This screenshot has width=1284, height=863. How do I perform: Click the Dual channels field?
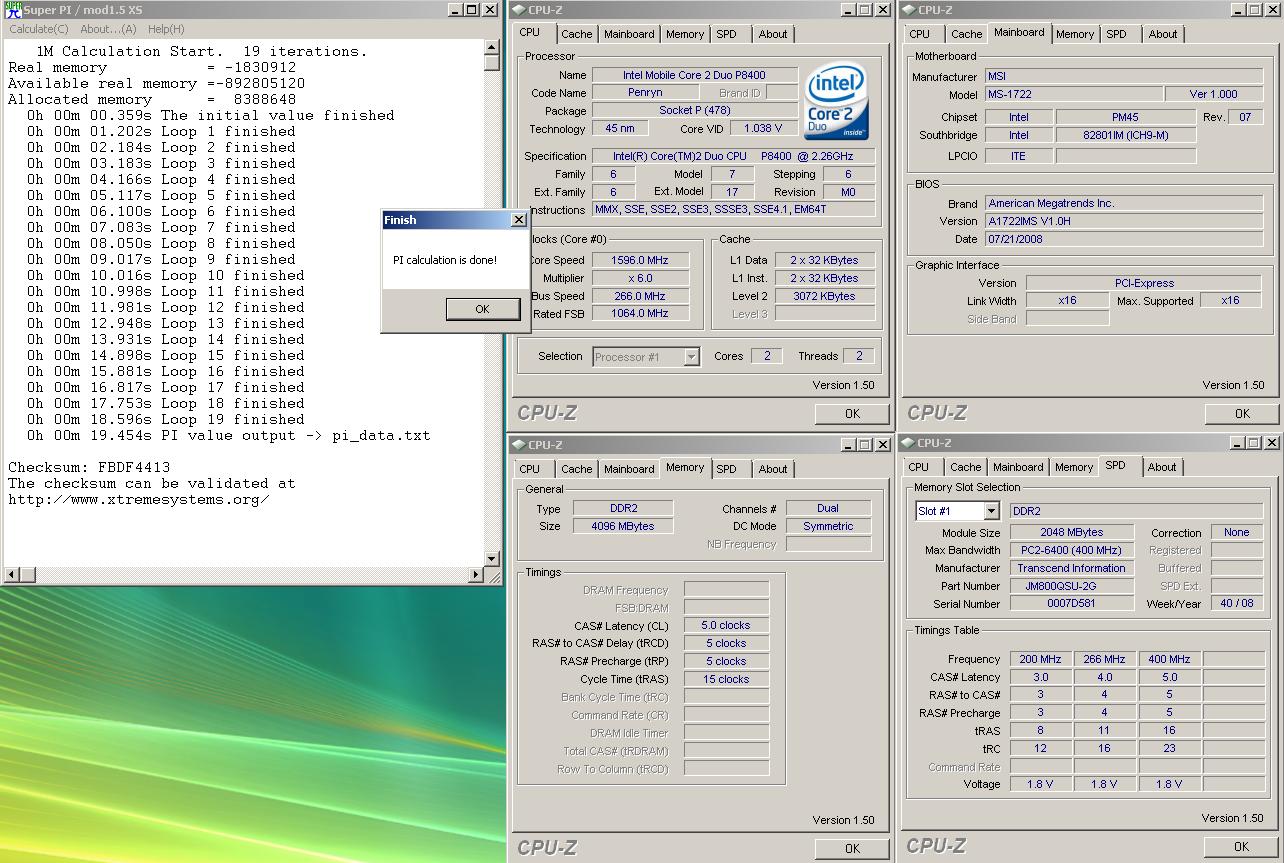pos(828,508)
